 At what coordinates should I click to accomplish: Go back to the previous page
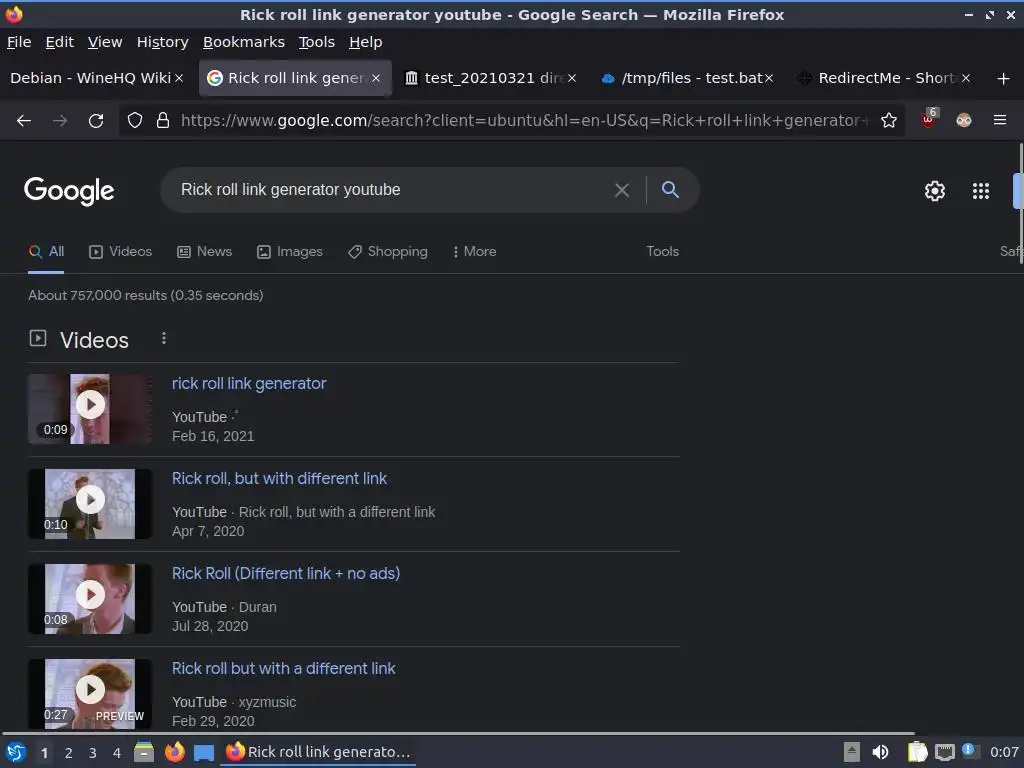pos(24,120)
